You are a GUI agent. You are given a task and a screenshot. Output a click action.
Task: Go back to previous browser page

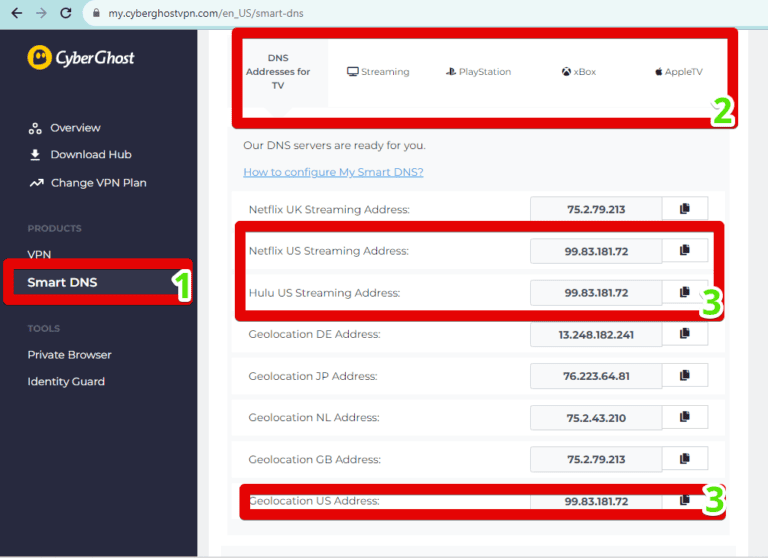click(x=16, y=14)
